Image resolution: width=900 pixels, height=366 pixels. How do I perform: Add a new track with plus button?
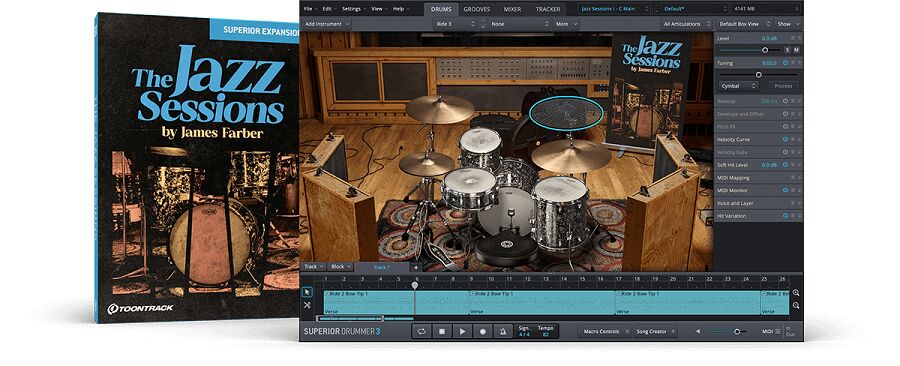(x=416, y=267)
